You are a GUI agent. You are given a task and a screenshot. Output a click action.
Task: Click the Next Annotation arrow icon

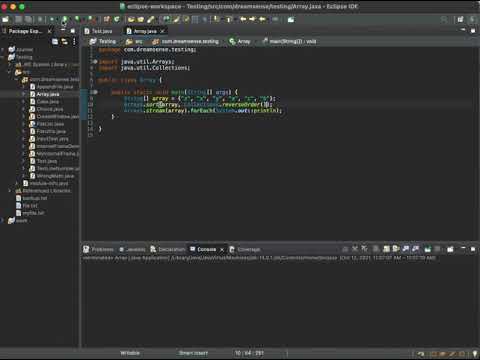coord(216,19)
